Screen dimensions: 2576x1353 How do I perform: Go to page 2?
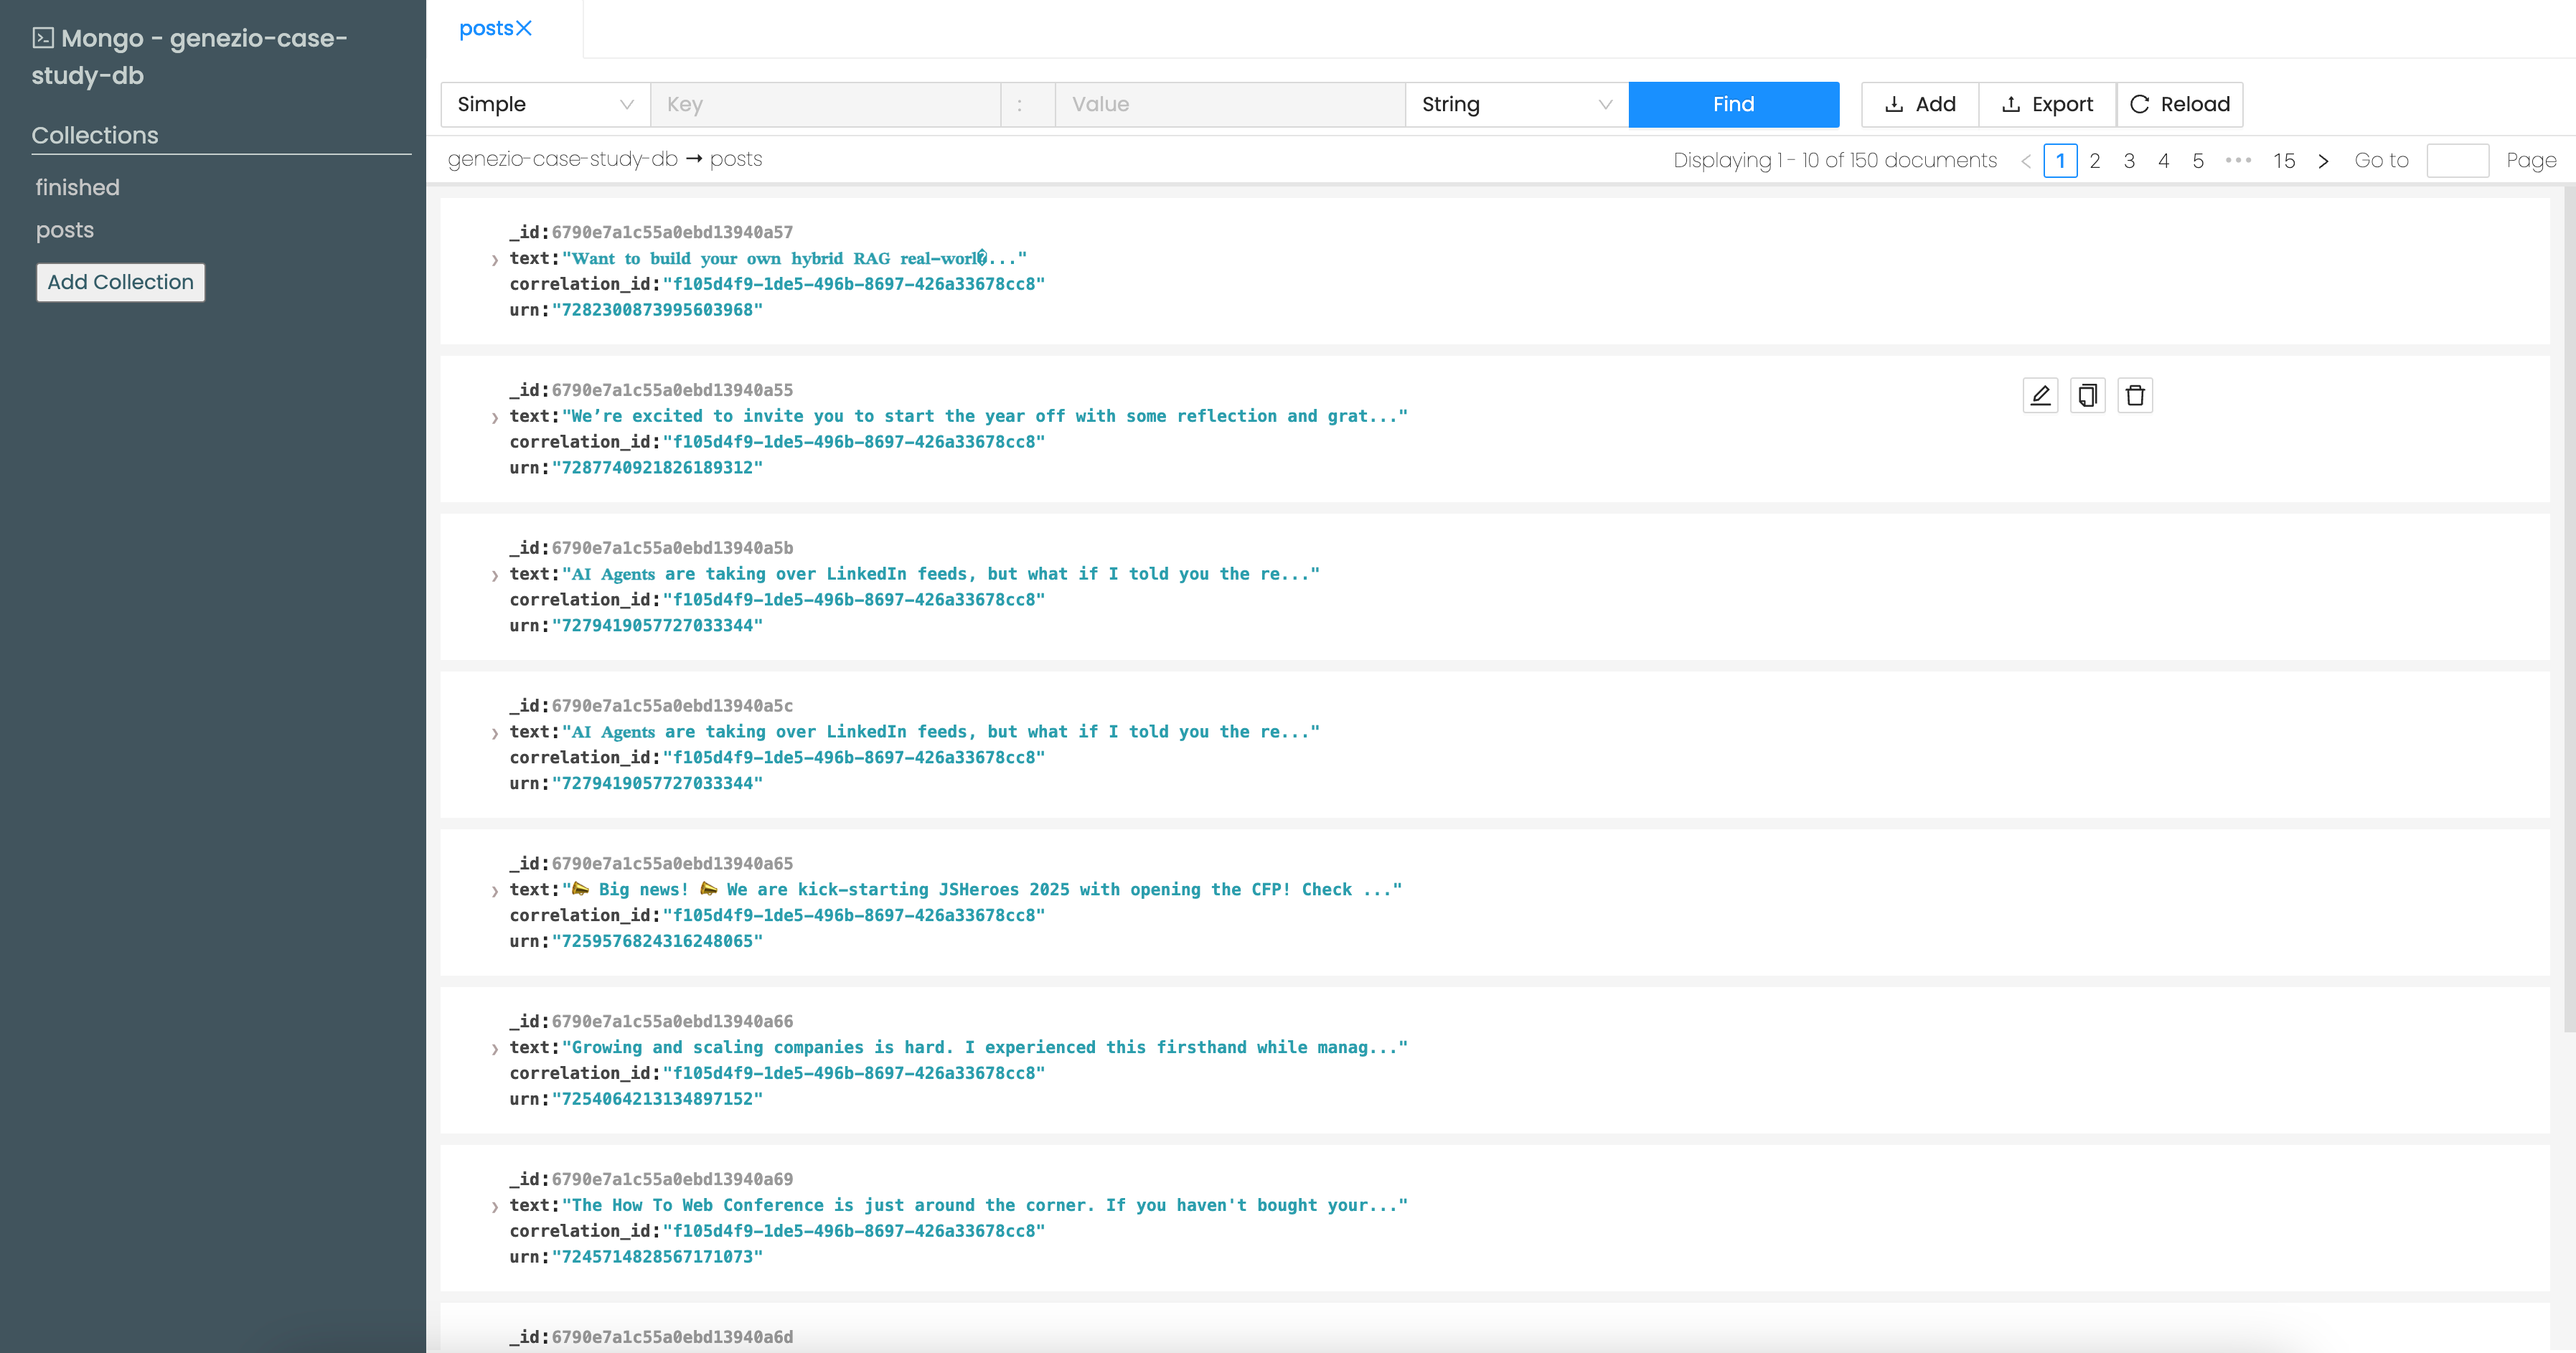pyautogui.click(x=2094, y=161)
